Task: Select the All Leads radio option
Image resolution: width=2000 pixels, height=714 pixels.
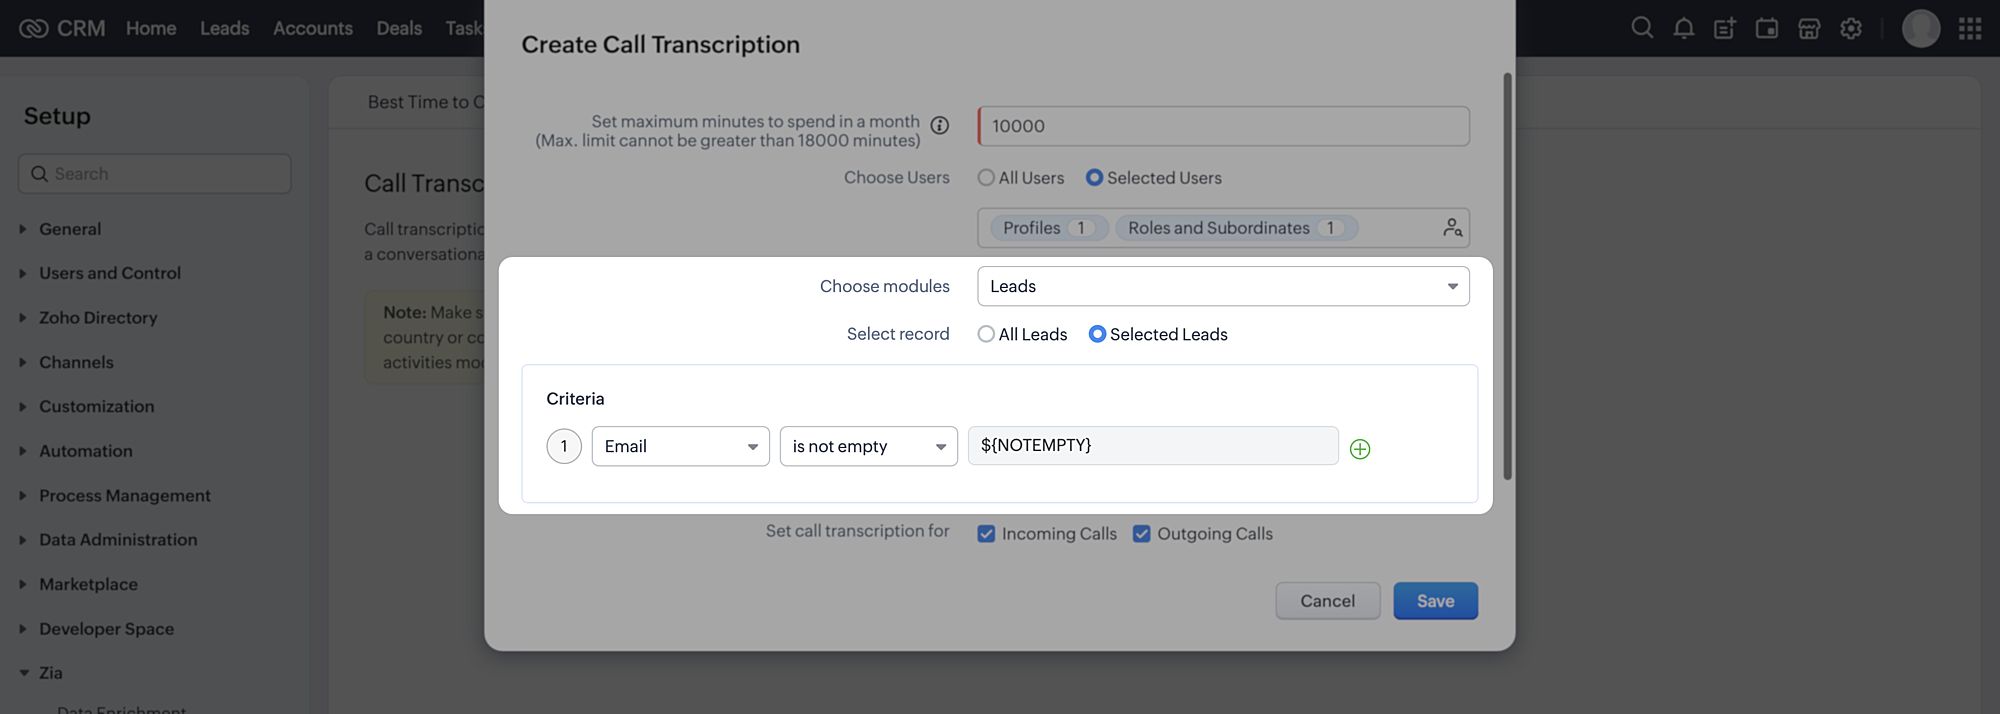Action: [987, 334]
